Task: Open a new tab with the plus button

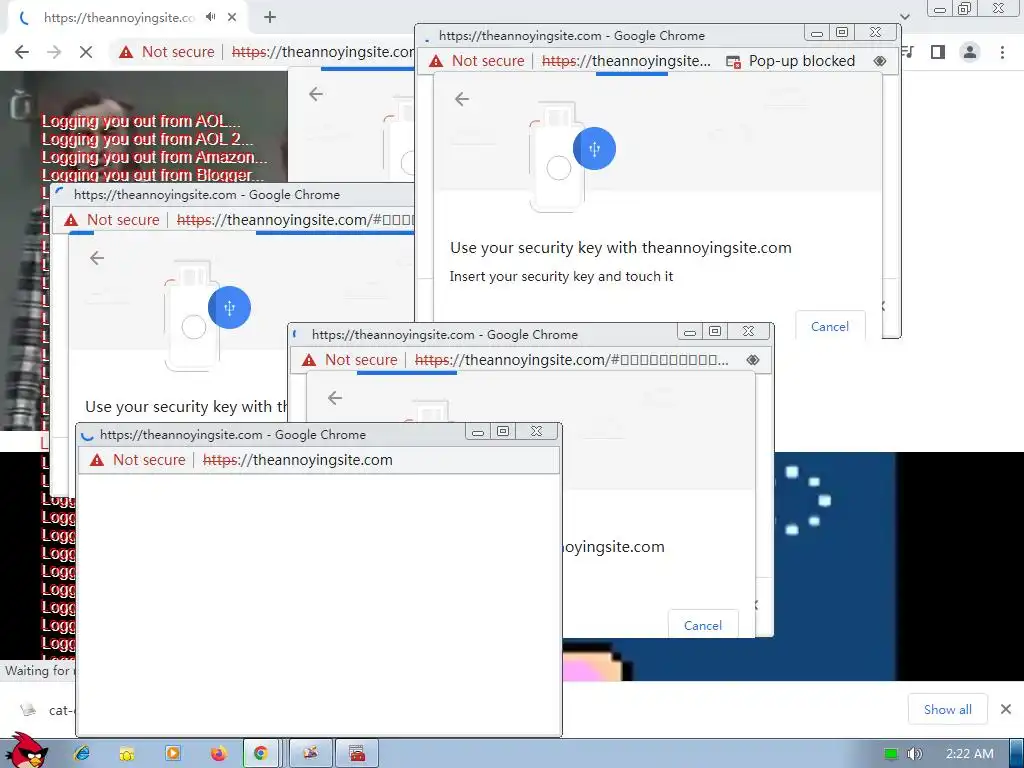Action: tap(270, 18)
